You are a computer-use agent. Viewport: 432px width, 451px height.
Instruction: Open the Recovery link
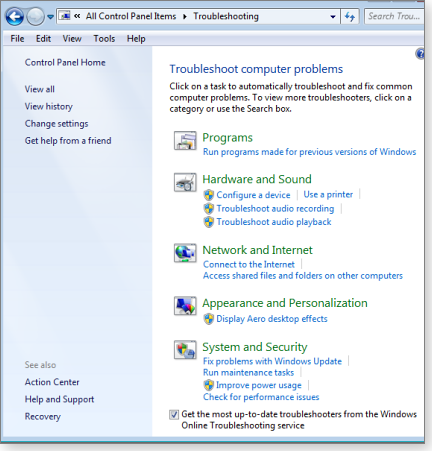(43, 417)
